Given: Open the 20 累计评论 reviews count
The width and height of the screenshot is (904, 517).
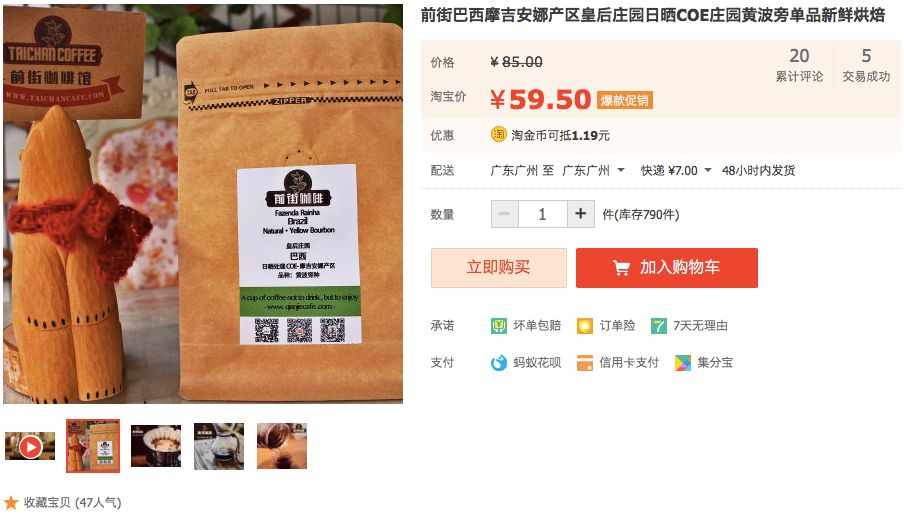Looking at the screenshot, I should coord(799,65).
